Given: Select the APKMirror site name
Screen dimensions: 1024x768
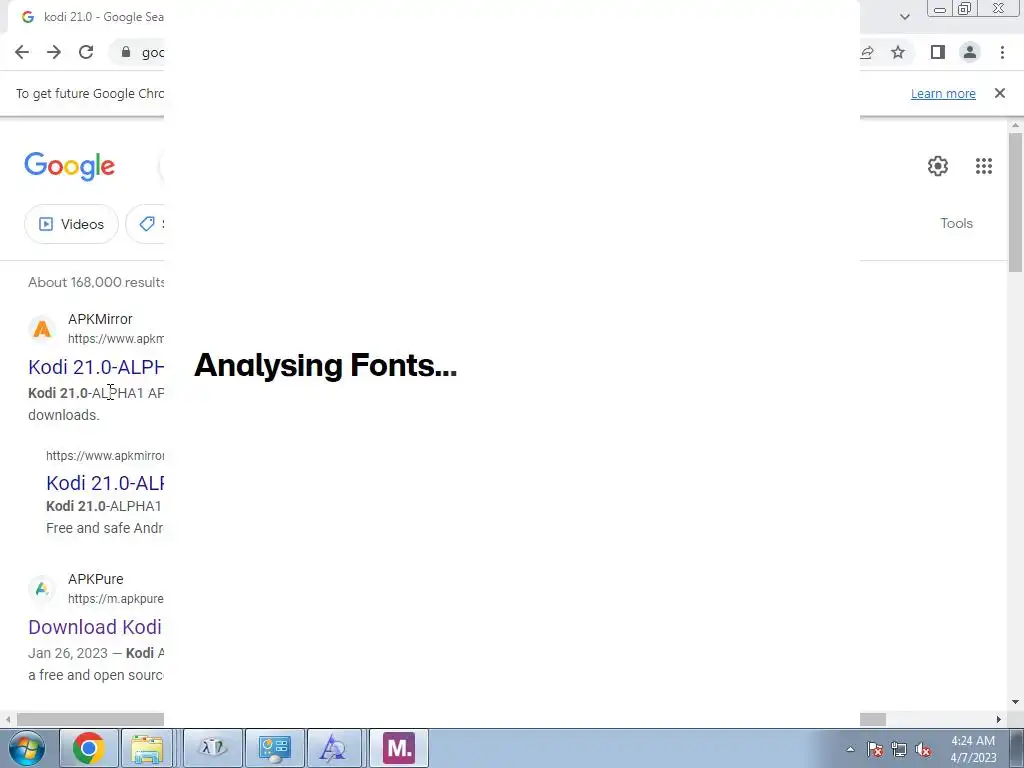Looking at the screenshot, I should 100,319.
